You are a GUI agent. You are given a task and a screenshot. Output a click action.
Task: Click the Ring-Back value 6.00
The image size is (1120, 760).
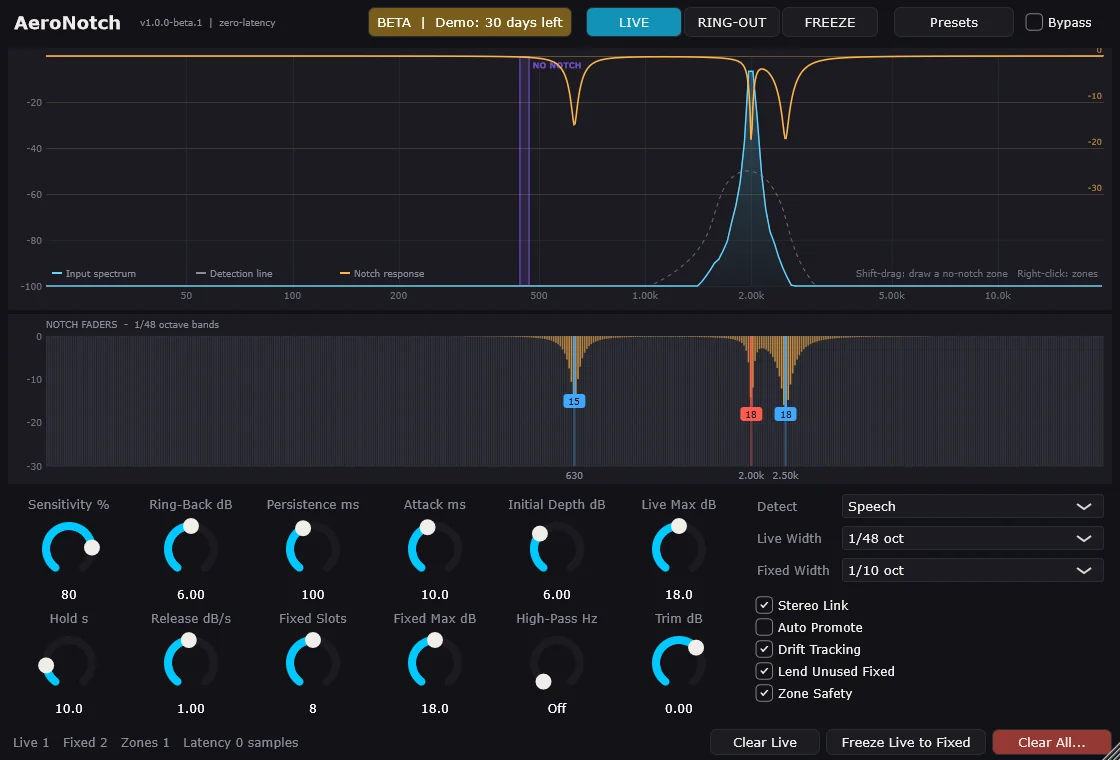tap(191, 594)
